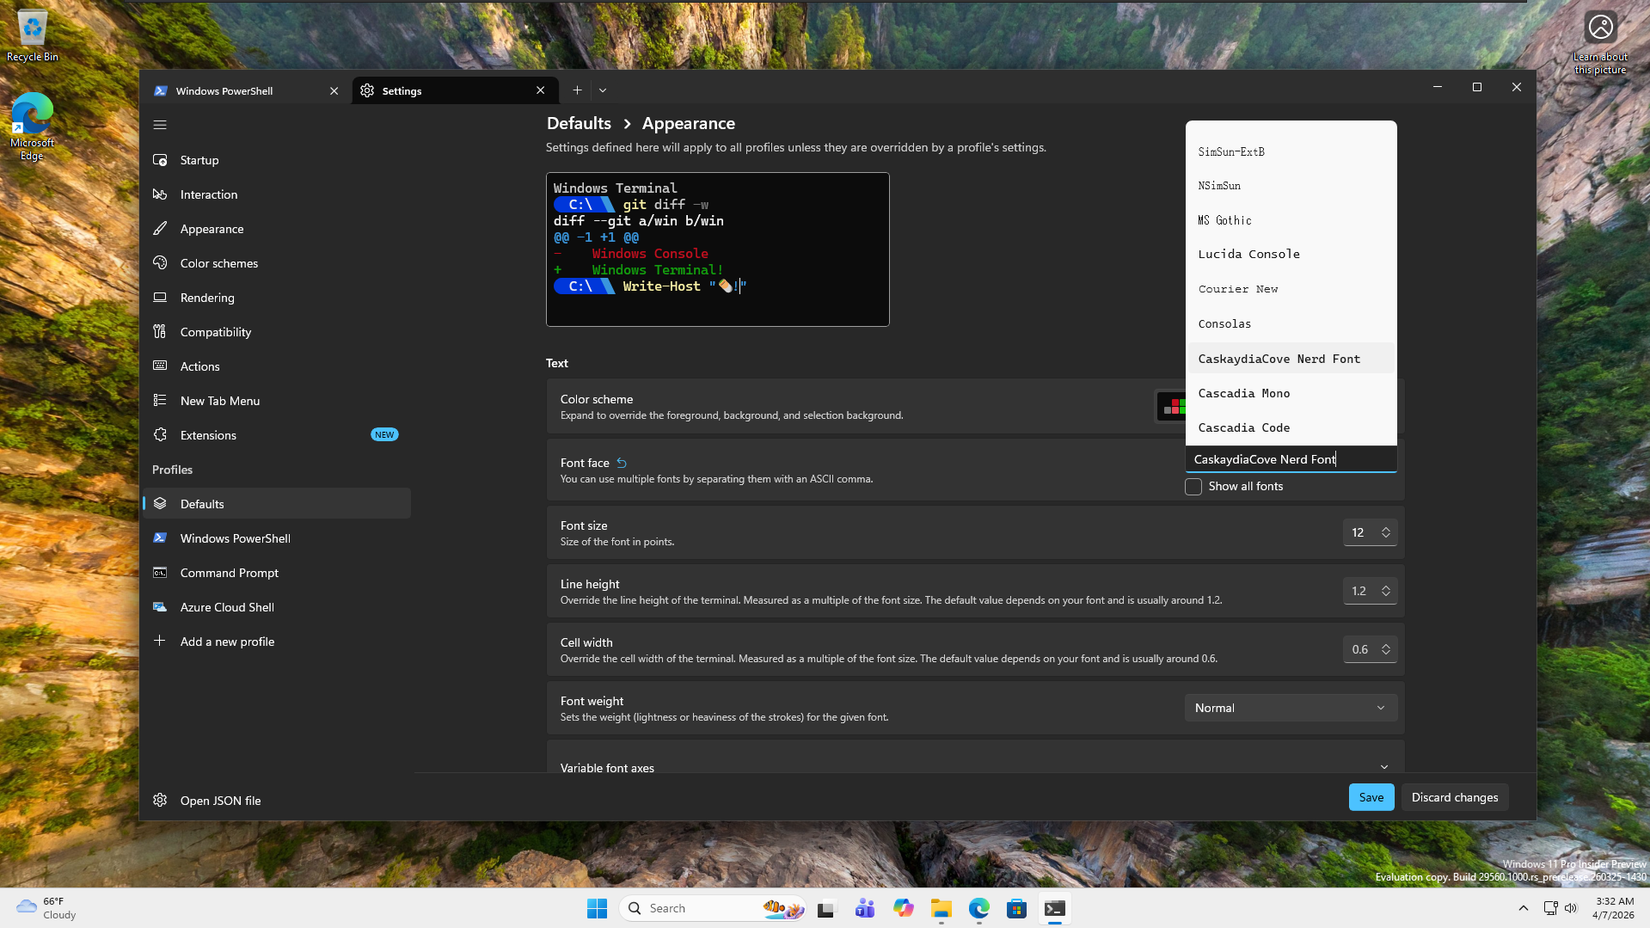Select the Extensions settings page

[209, 434]
